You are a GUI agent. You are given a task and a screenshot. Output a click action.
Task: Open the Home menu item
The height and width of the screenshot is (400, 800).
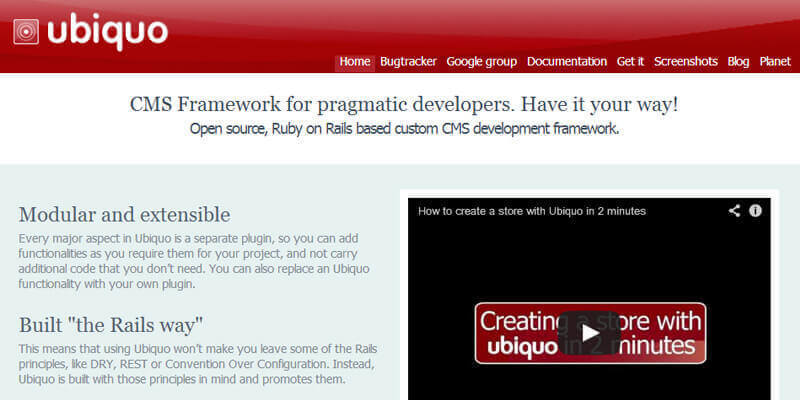[x=355, y=62]
